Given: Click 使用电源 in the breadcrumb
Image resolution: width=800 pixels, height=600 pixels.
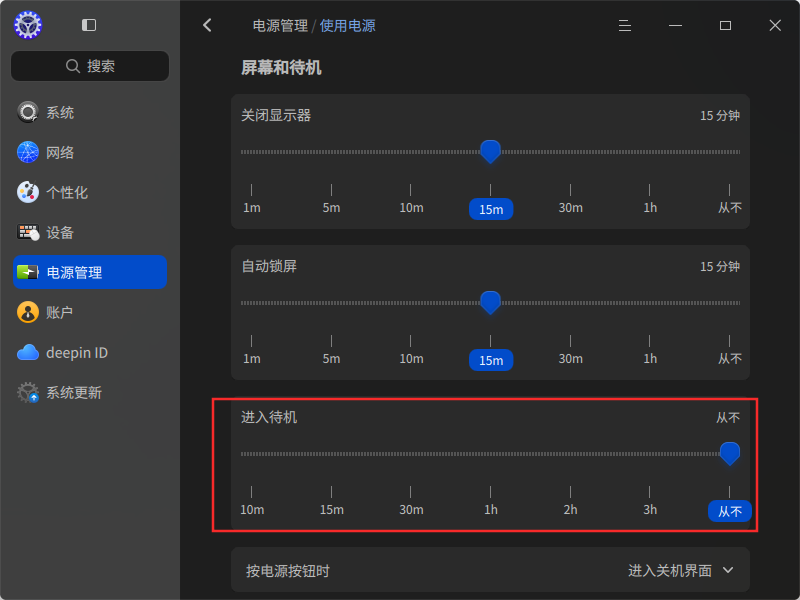Looking at the screenshot, I should tap(347, 26).
